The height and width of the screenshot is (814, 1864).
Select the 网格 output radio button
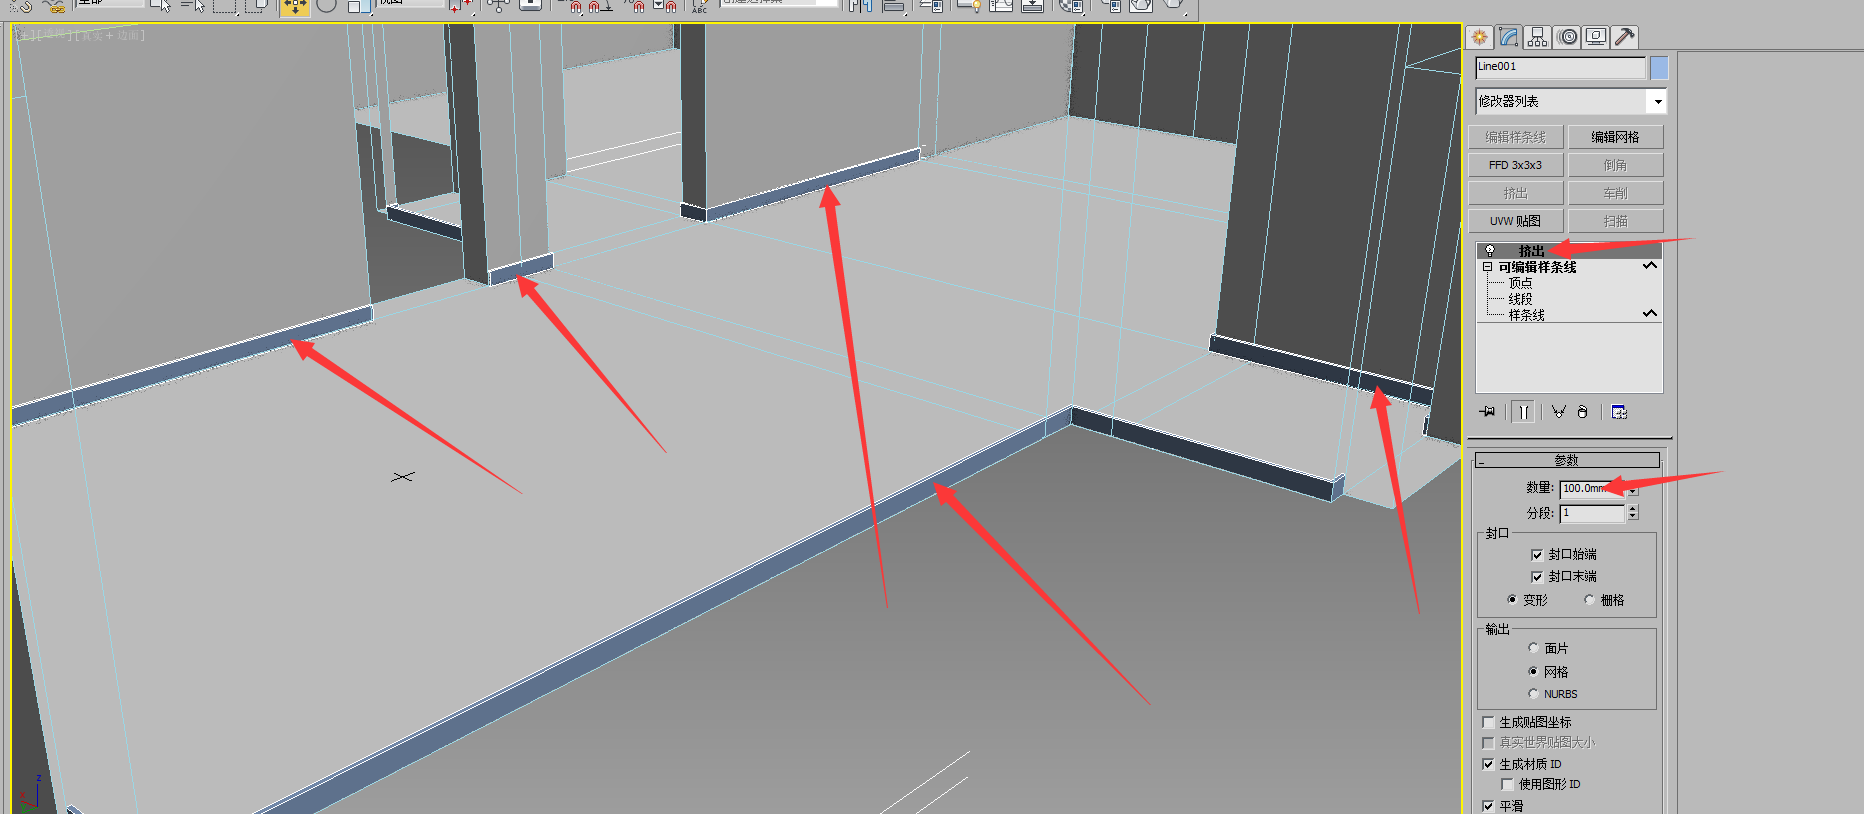tap(1533, 671)
